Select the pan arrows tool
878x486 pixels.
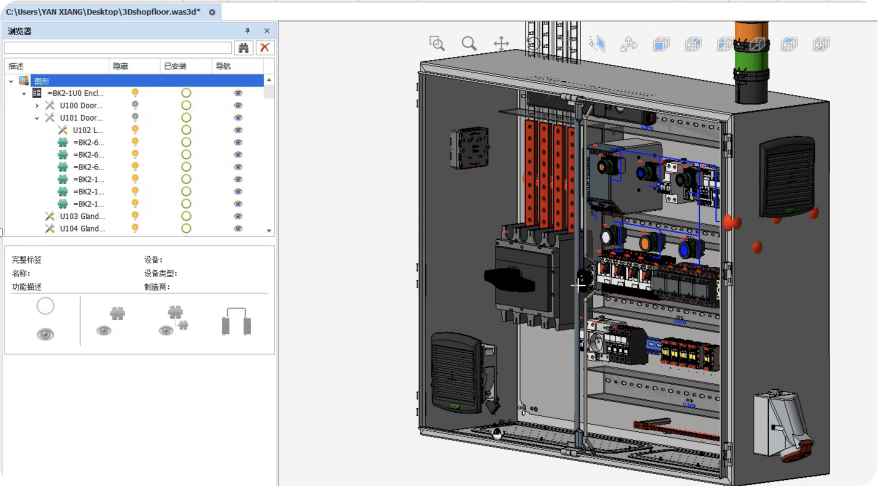(501, 43)
